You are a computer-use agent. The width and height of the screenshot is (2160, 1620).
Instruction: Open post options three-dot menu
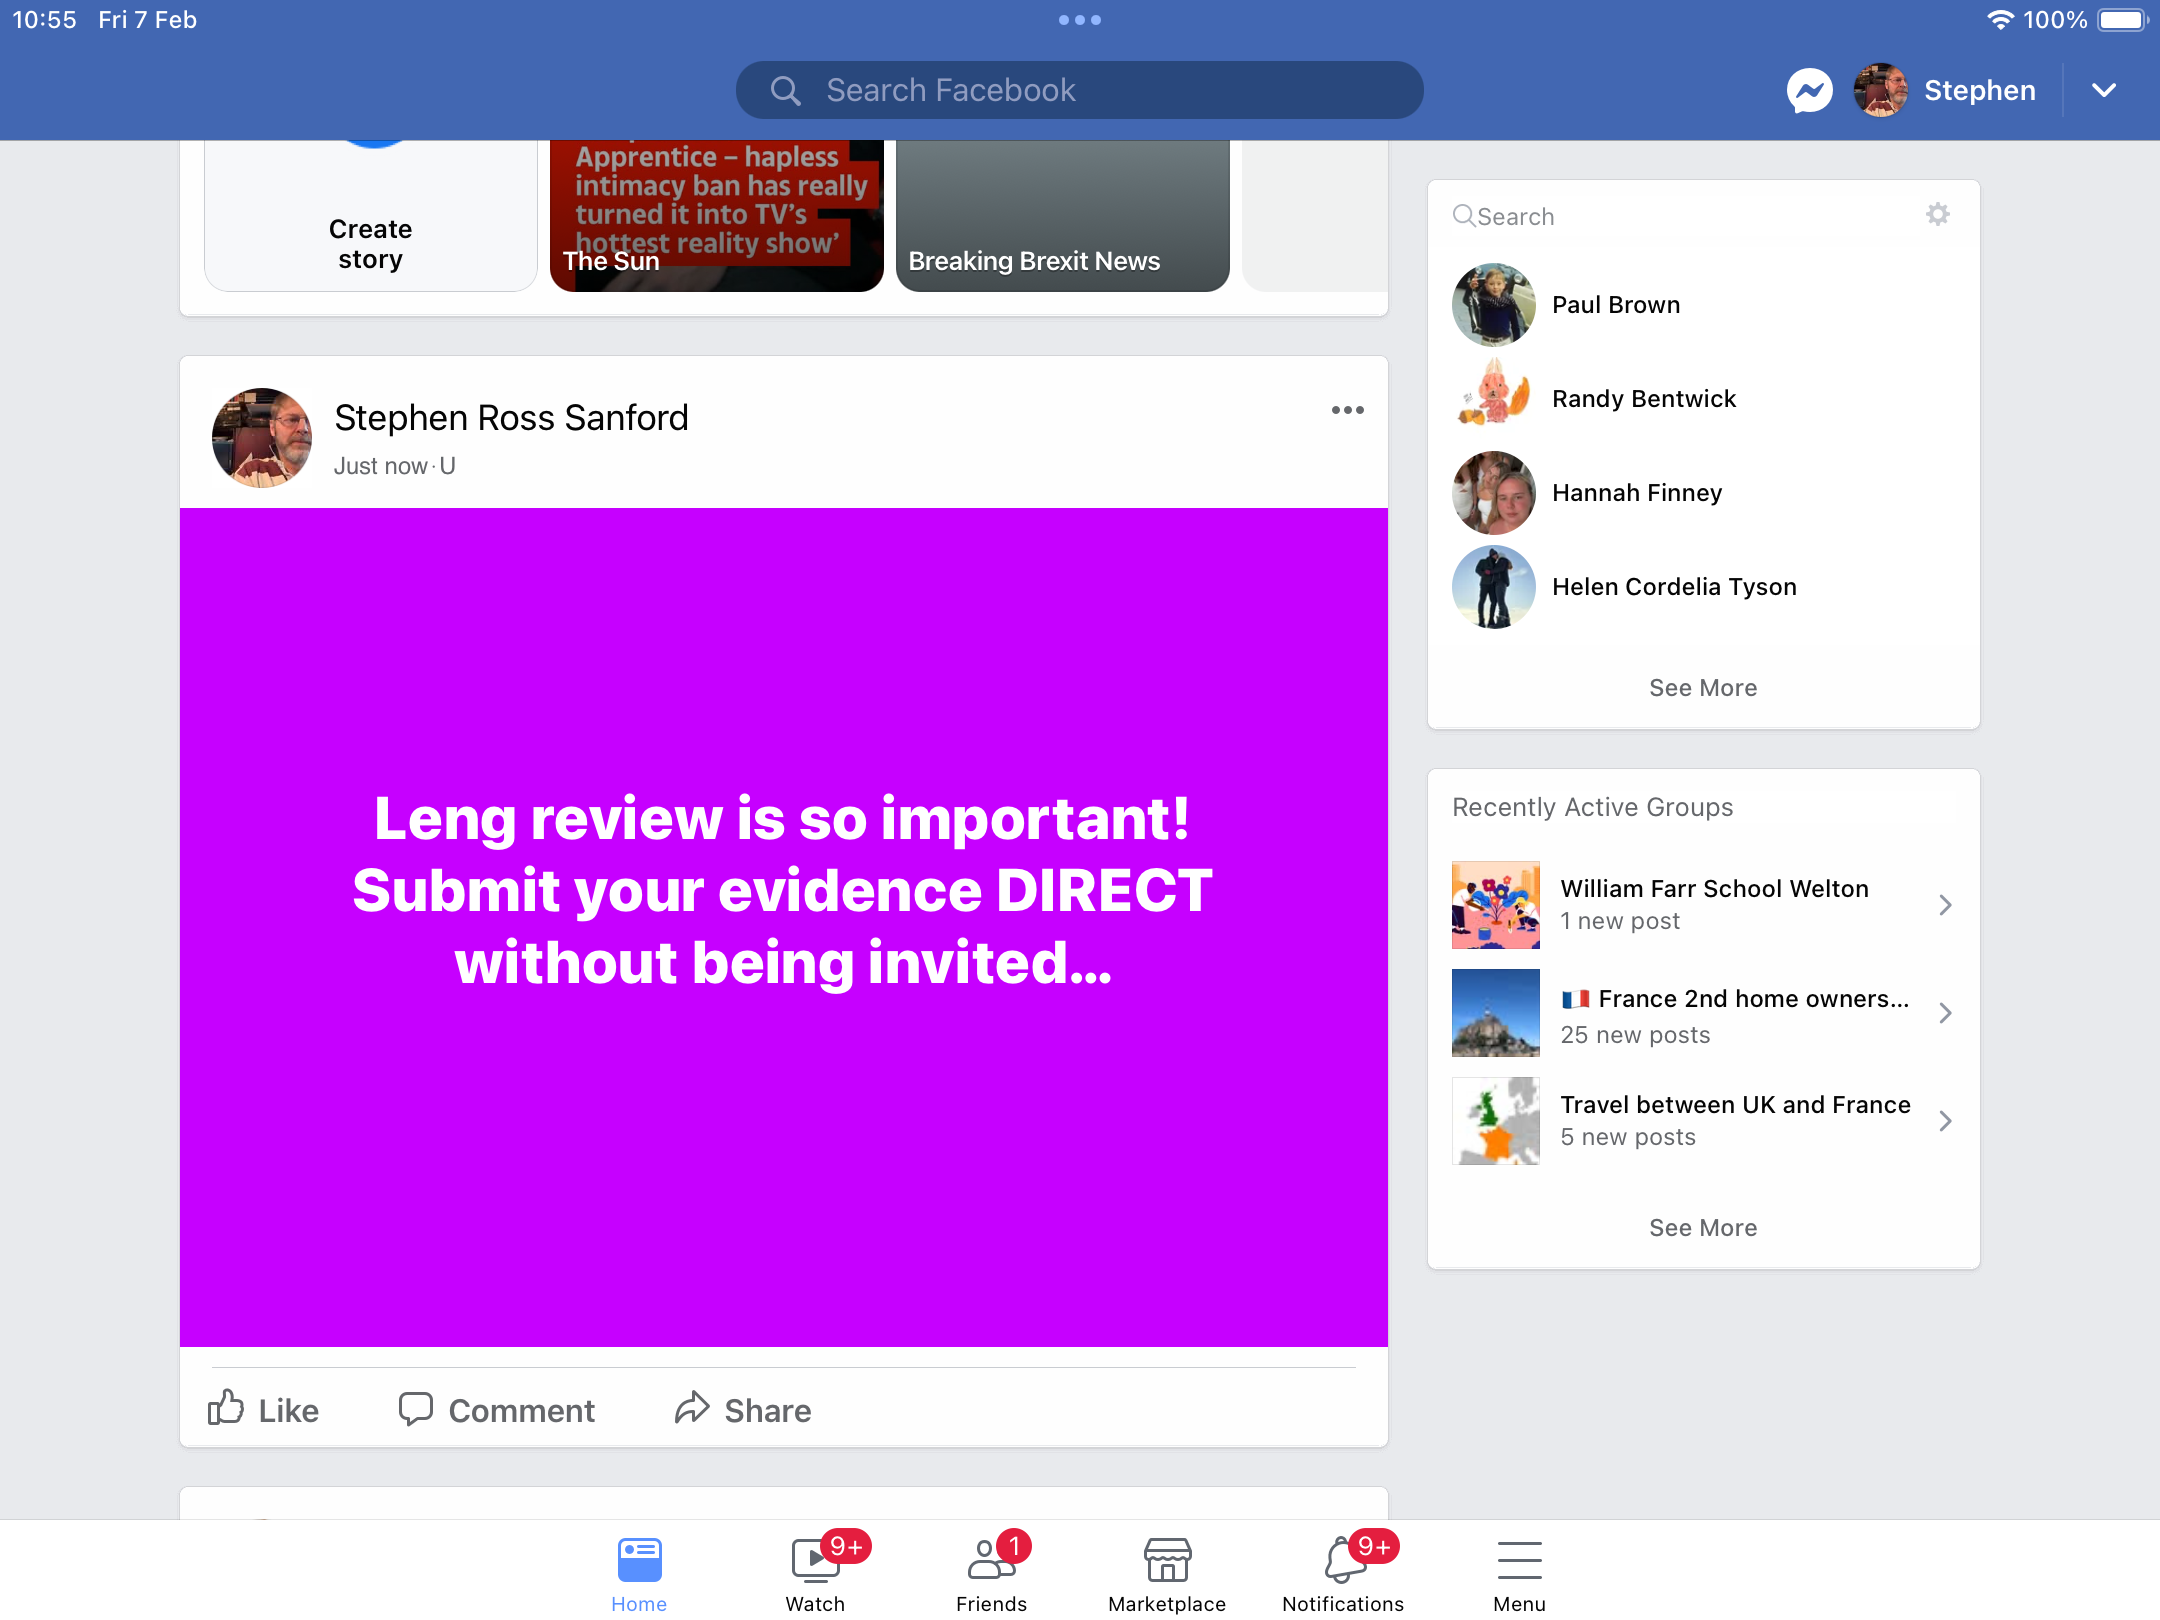tap(1347, 411)
